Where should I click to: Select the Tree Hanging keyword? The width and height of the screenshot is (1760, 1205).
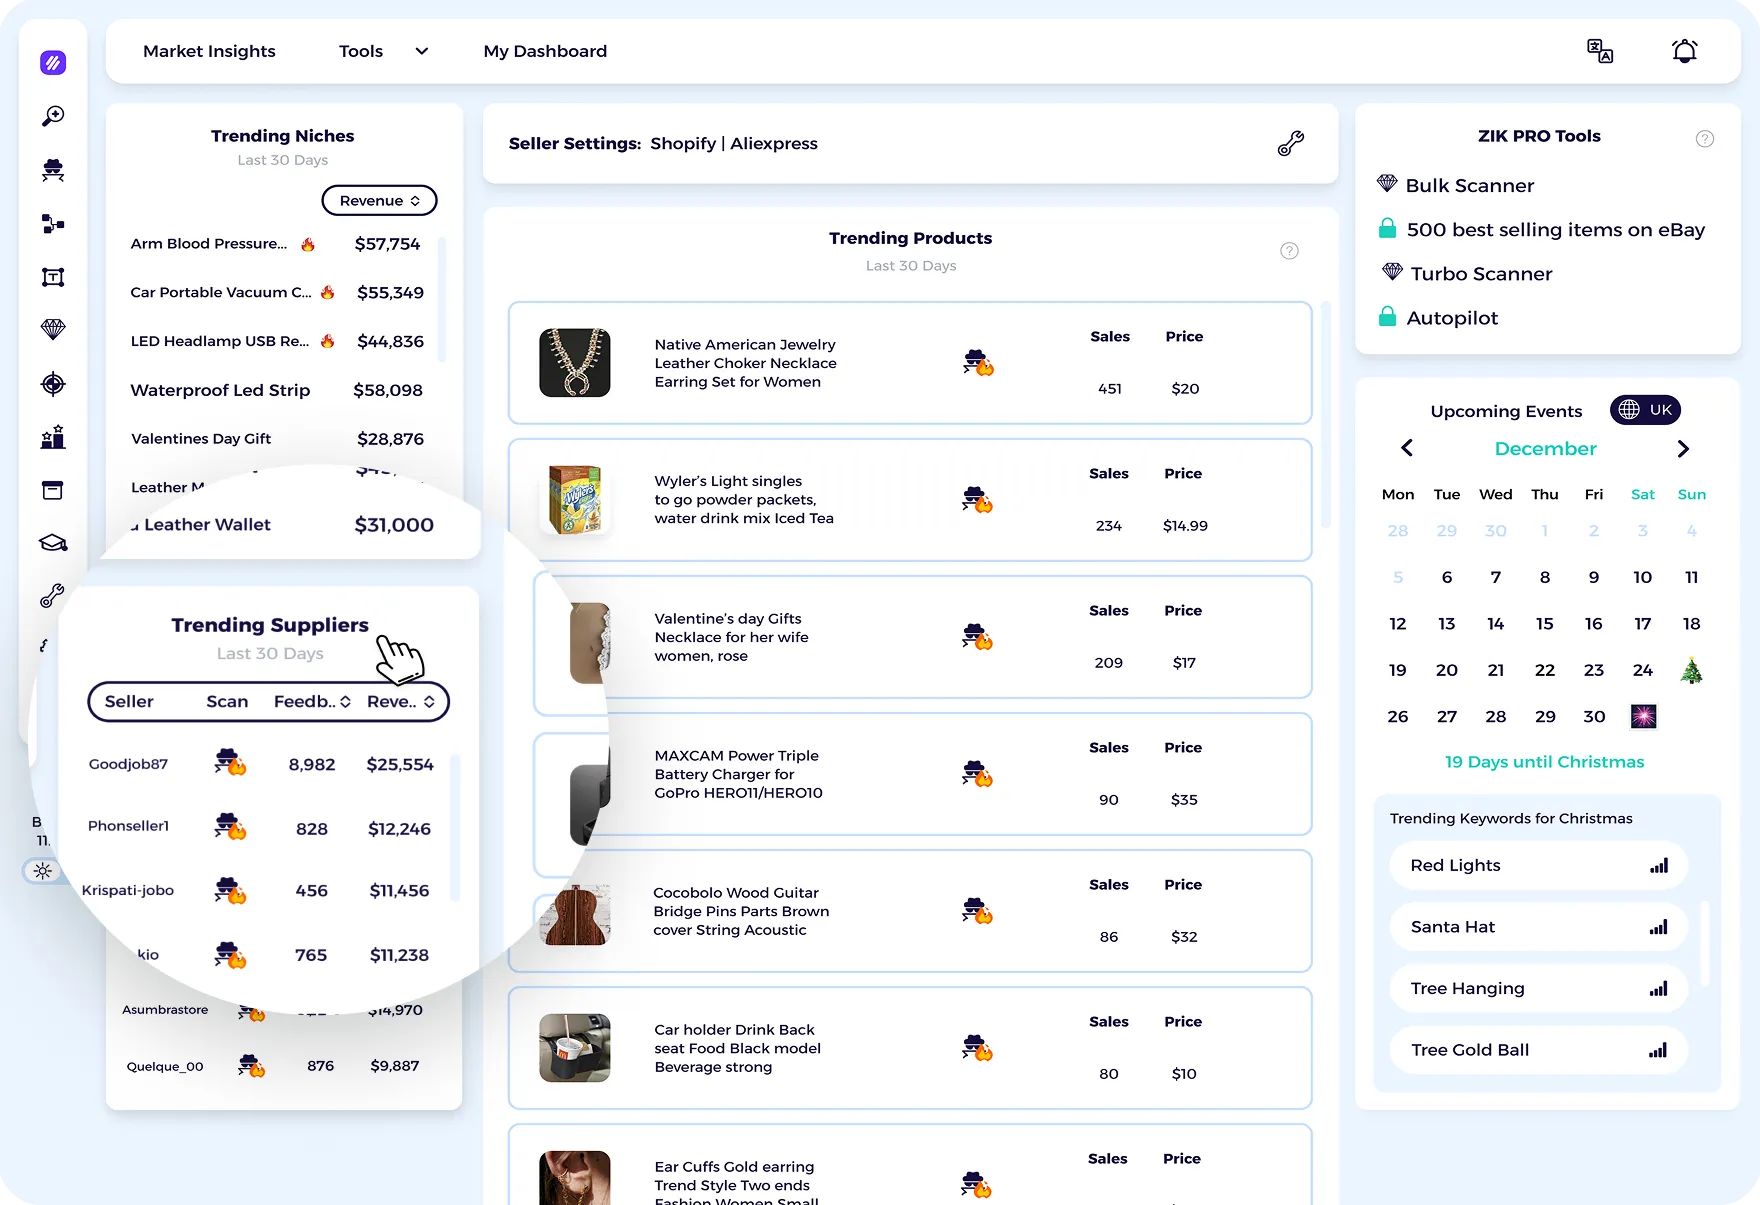click(1538, 988)
